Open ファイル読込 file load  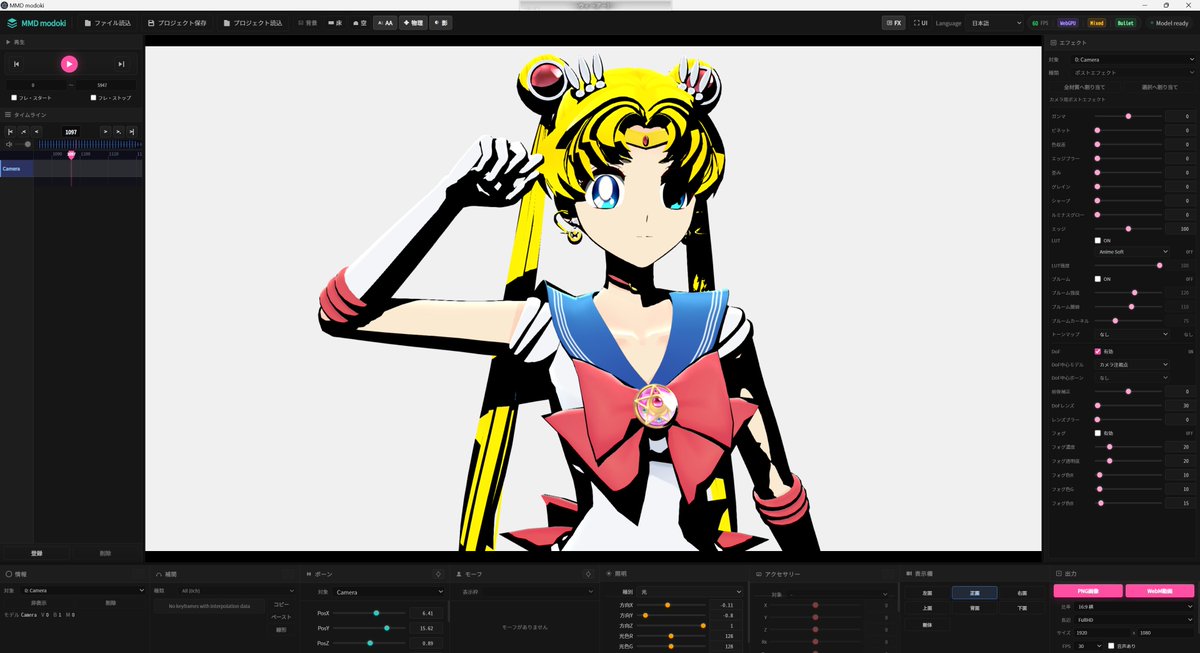coord(108,22)
